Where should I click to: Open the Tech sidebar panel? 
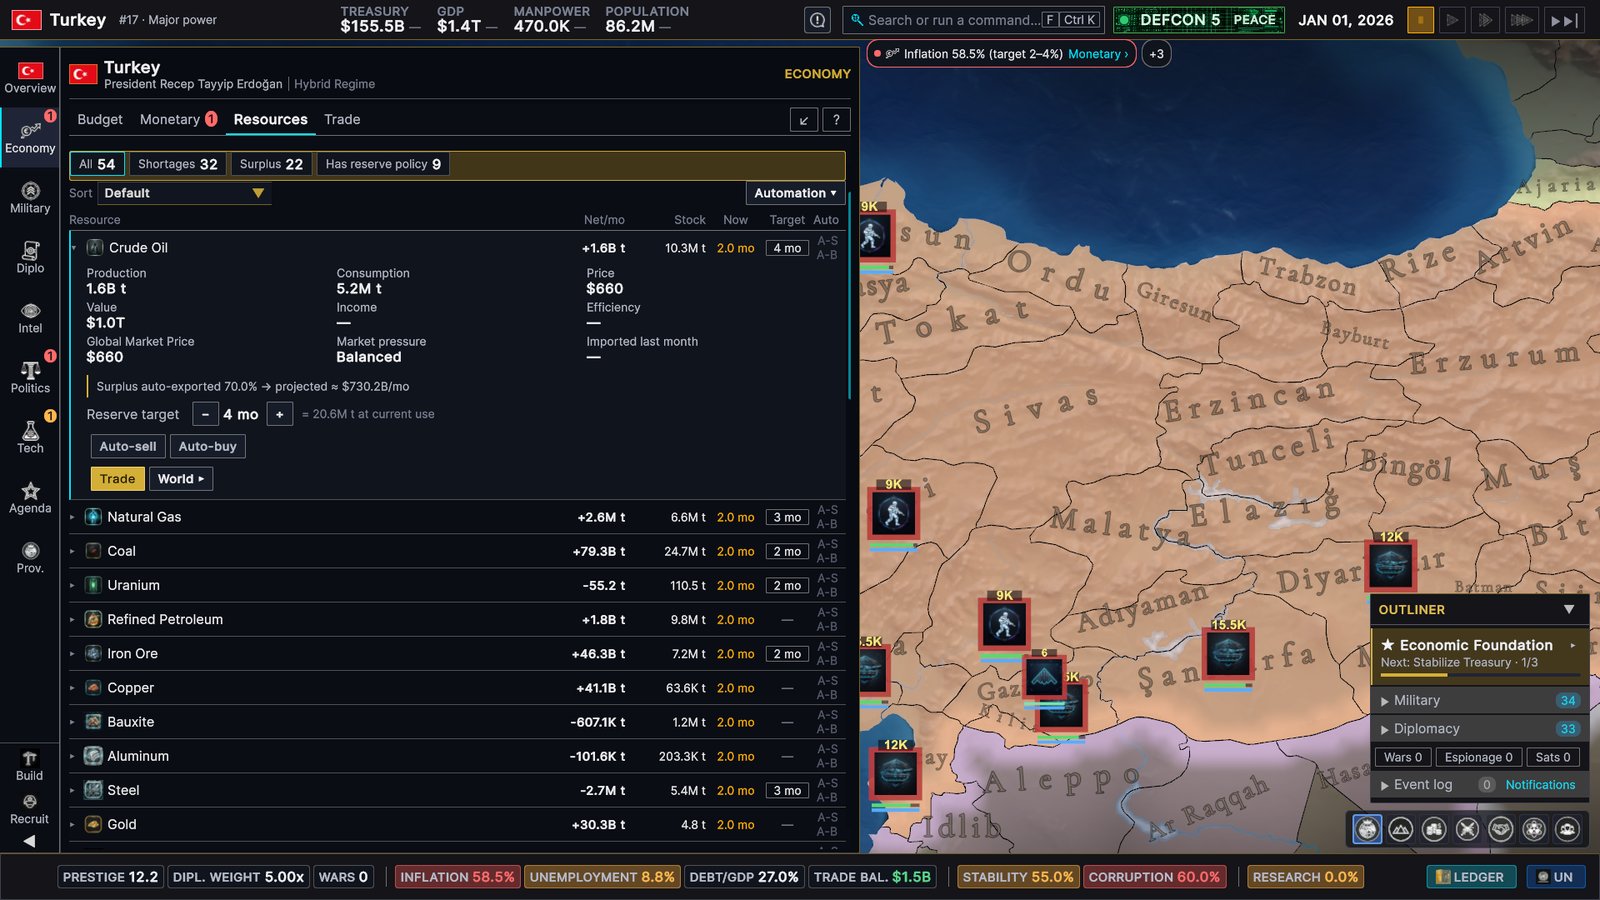(30, 438)
